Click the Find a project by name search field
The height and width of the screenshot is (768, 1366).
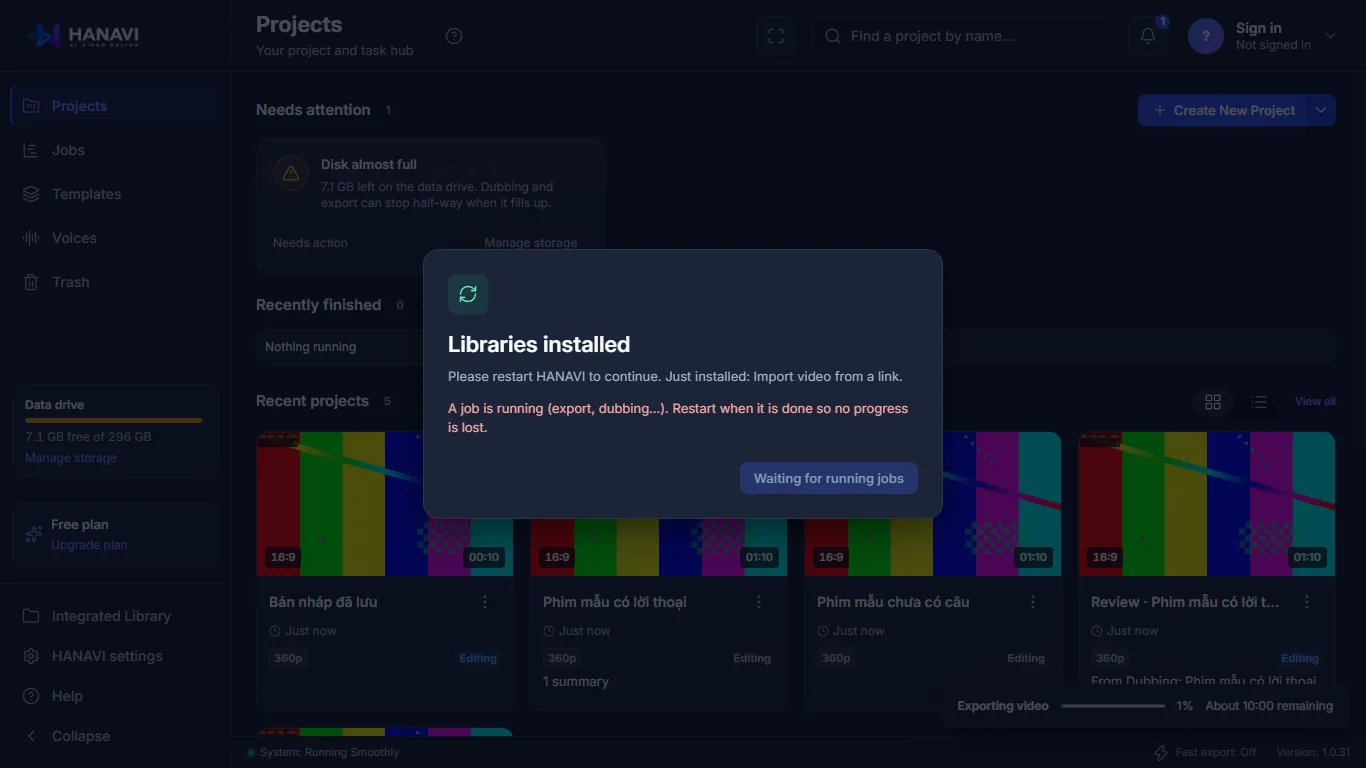[961, 36]
